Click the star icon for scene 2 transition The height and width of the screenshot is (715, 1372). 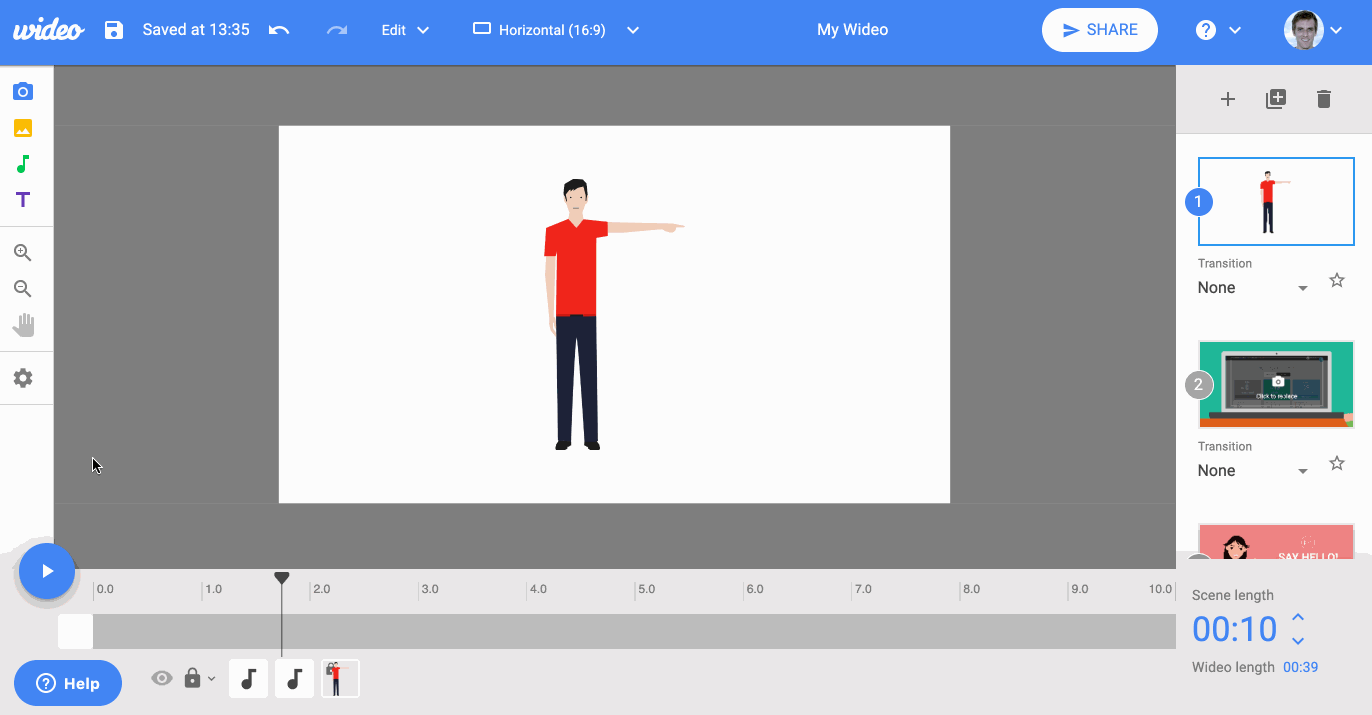tap(1337, 463)
